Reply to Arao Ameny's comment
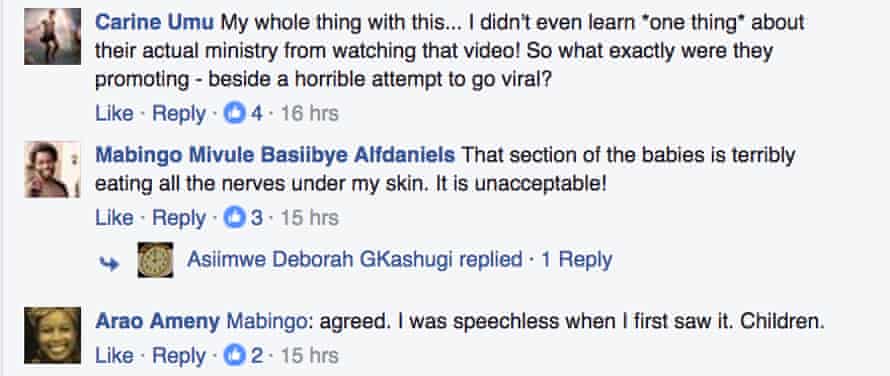 [x=179, y=356]
